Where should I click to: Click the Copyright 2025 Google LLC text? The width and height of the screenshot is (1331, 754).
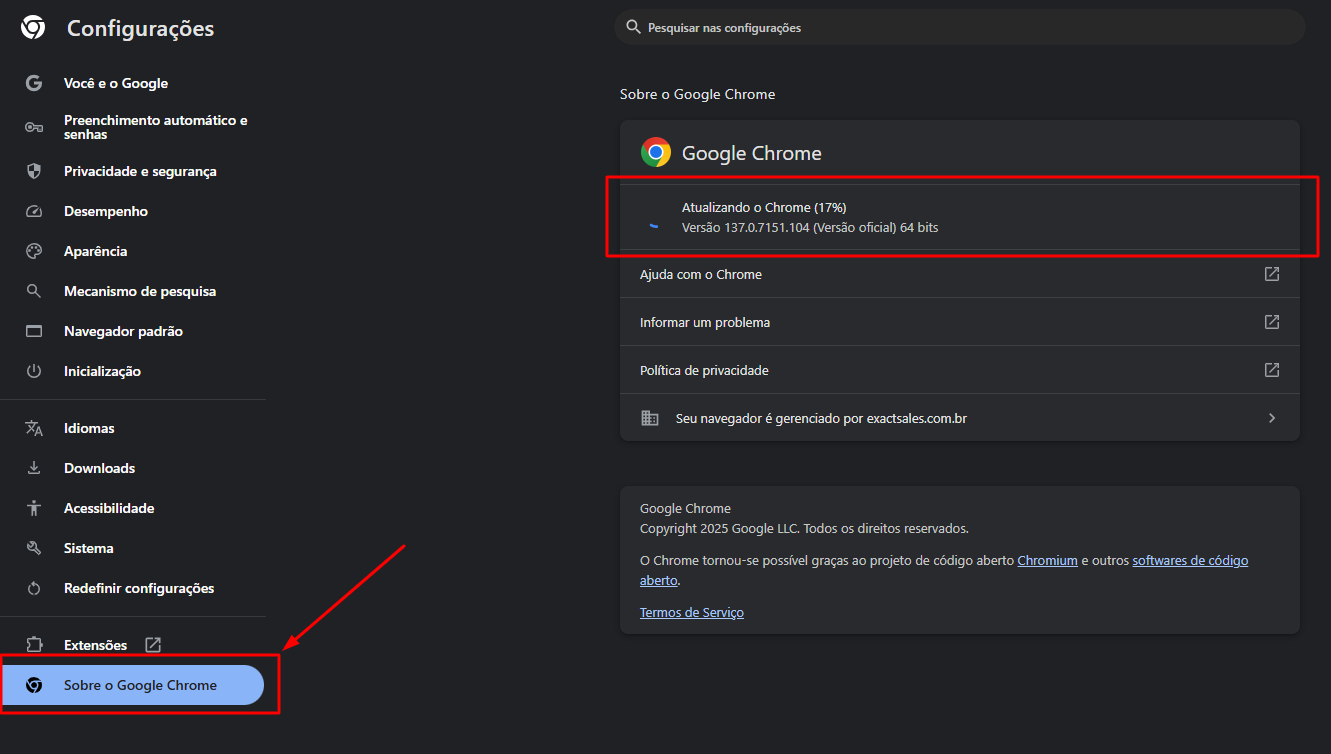pyautogui.click(x=804, y=528)
